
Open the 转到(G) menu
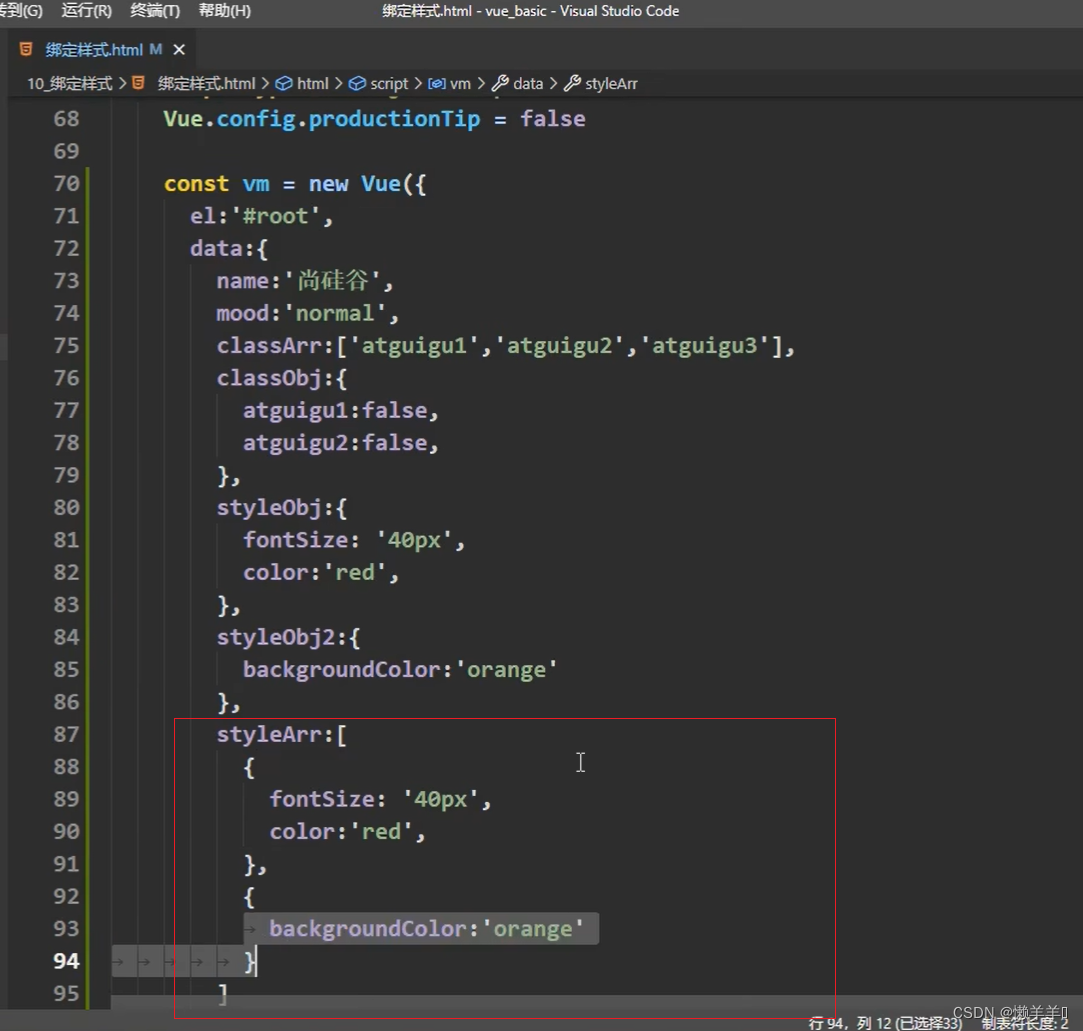click(20, 11)
